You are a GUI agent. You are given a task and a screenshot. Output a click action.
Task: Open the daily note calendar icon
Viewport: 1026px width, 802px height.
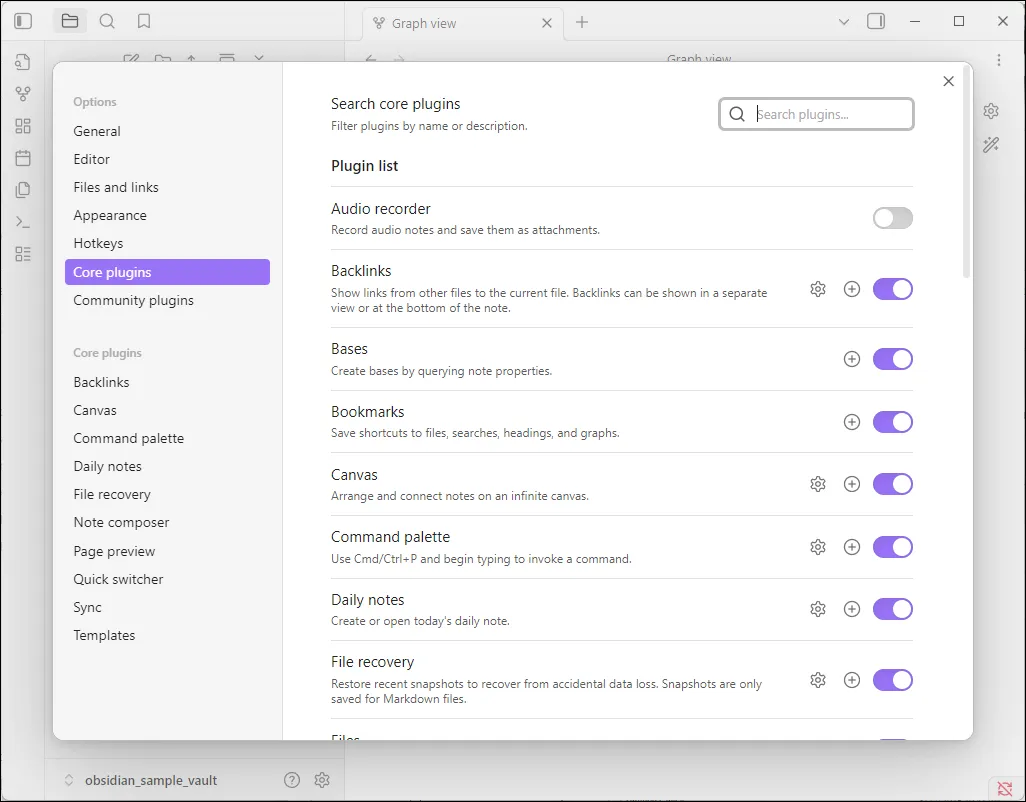tap(22, 158)
